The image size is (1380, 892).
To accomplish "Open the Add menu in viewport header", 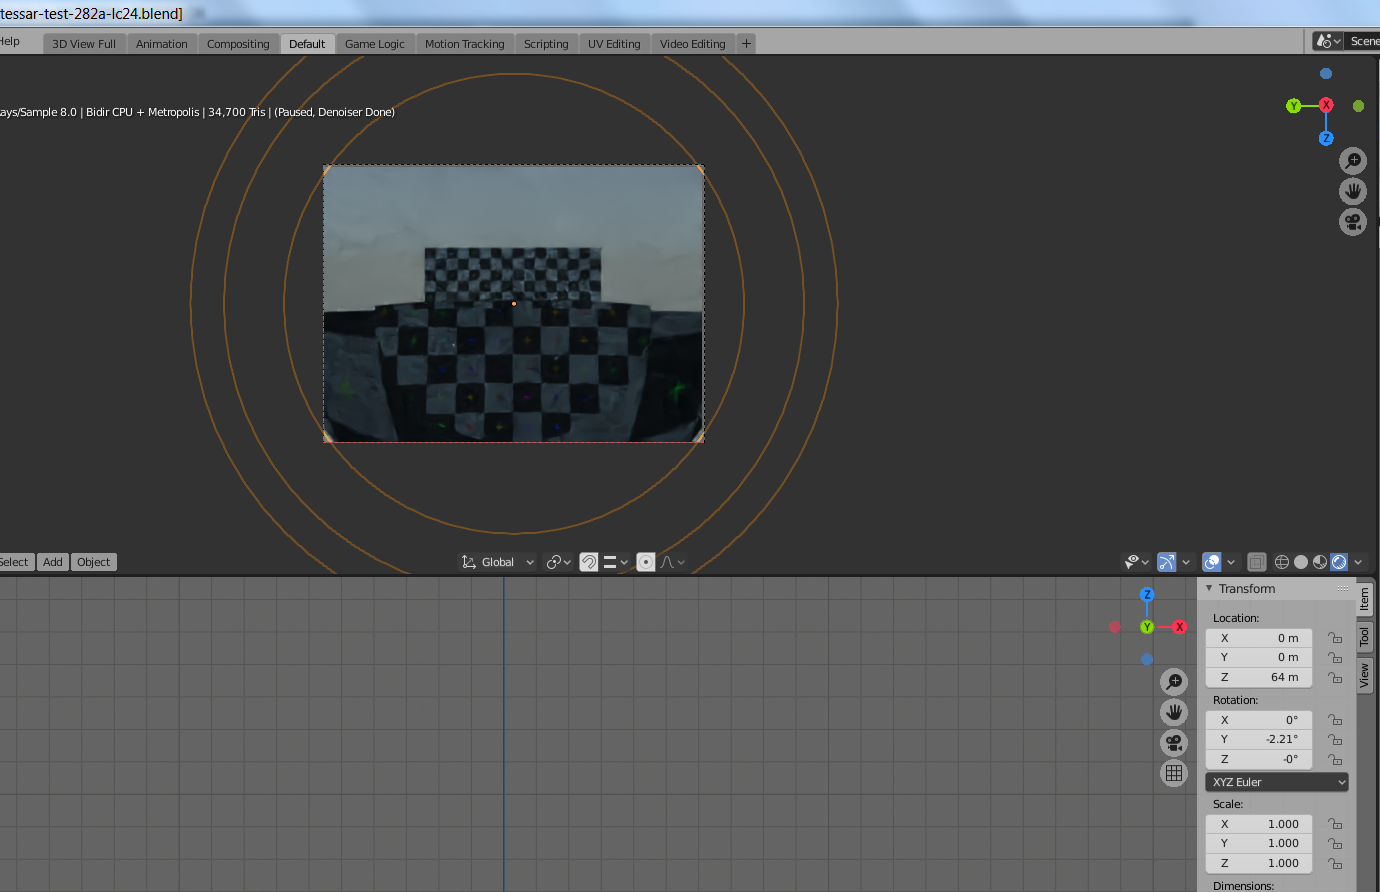I will (x=53, y=562).
